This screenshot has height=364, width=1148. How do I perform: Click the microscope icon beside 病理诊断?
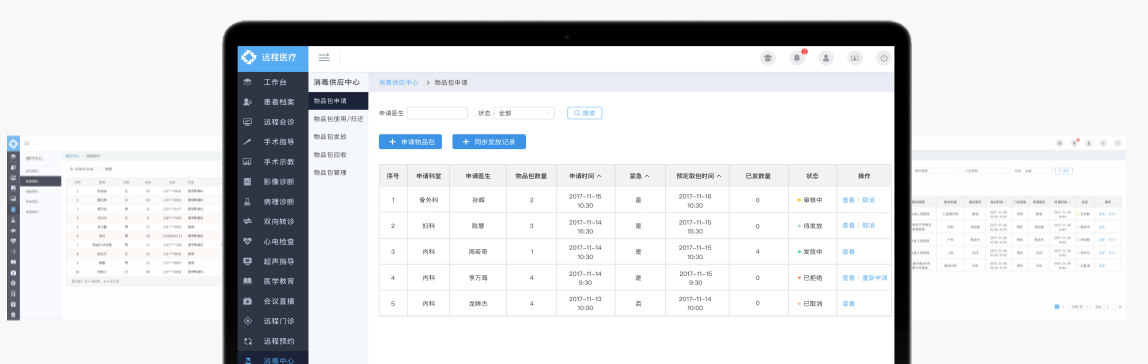(x=247, y=201)
